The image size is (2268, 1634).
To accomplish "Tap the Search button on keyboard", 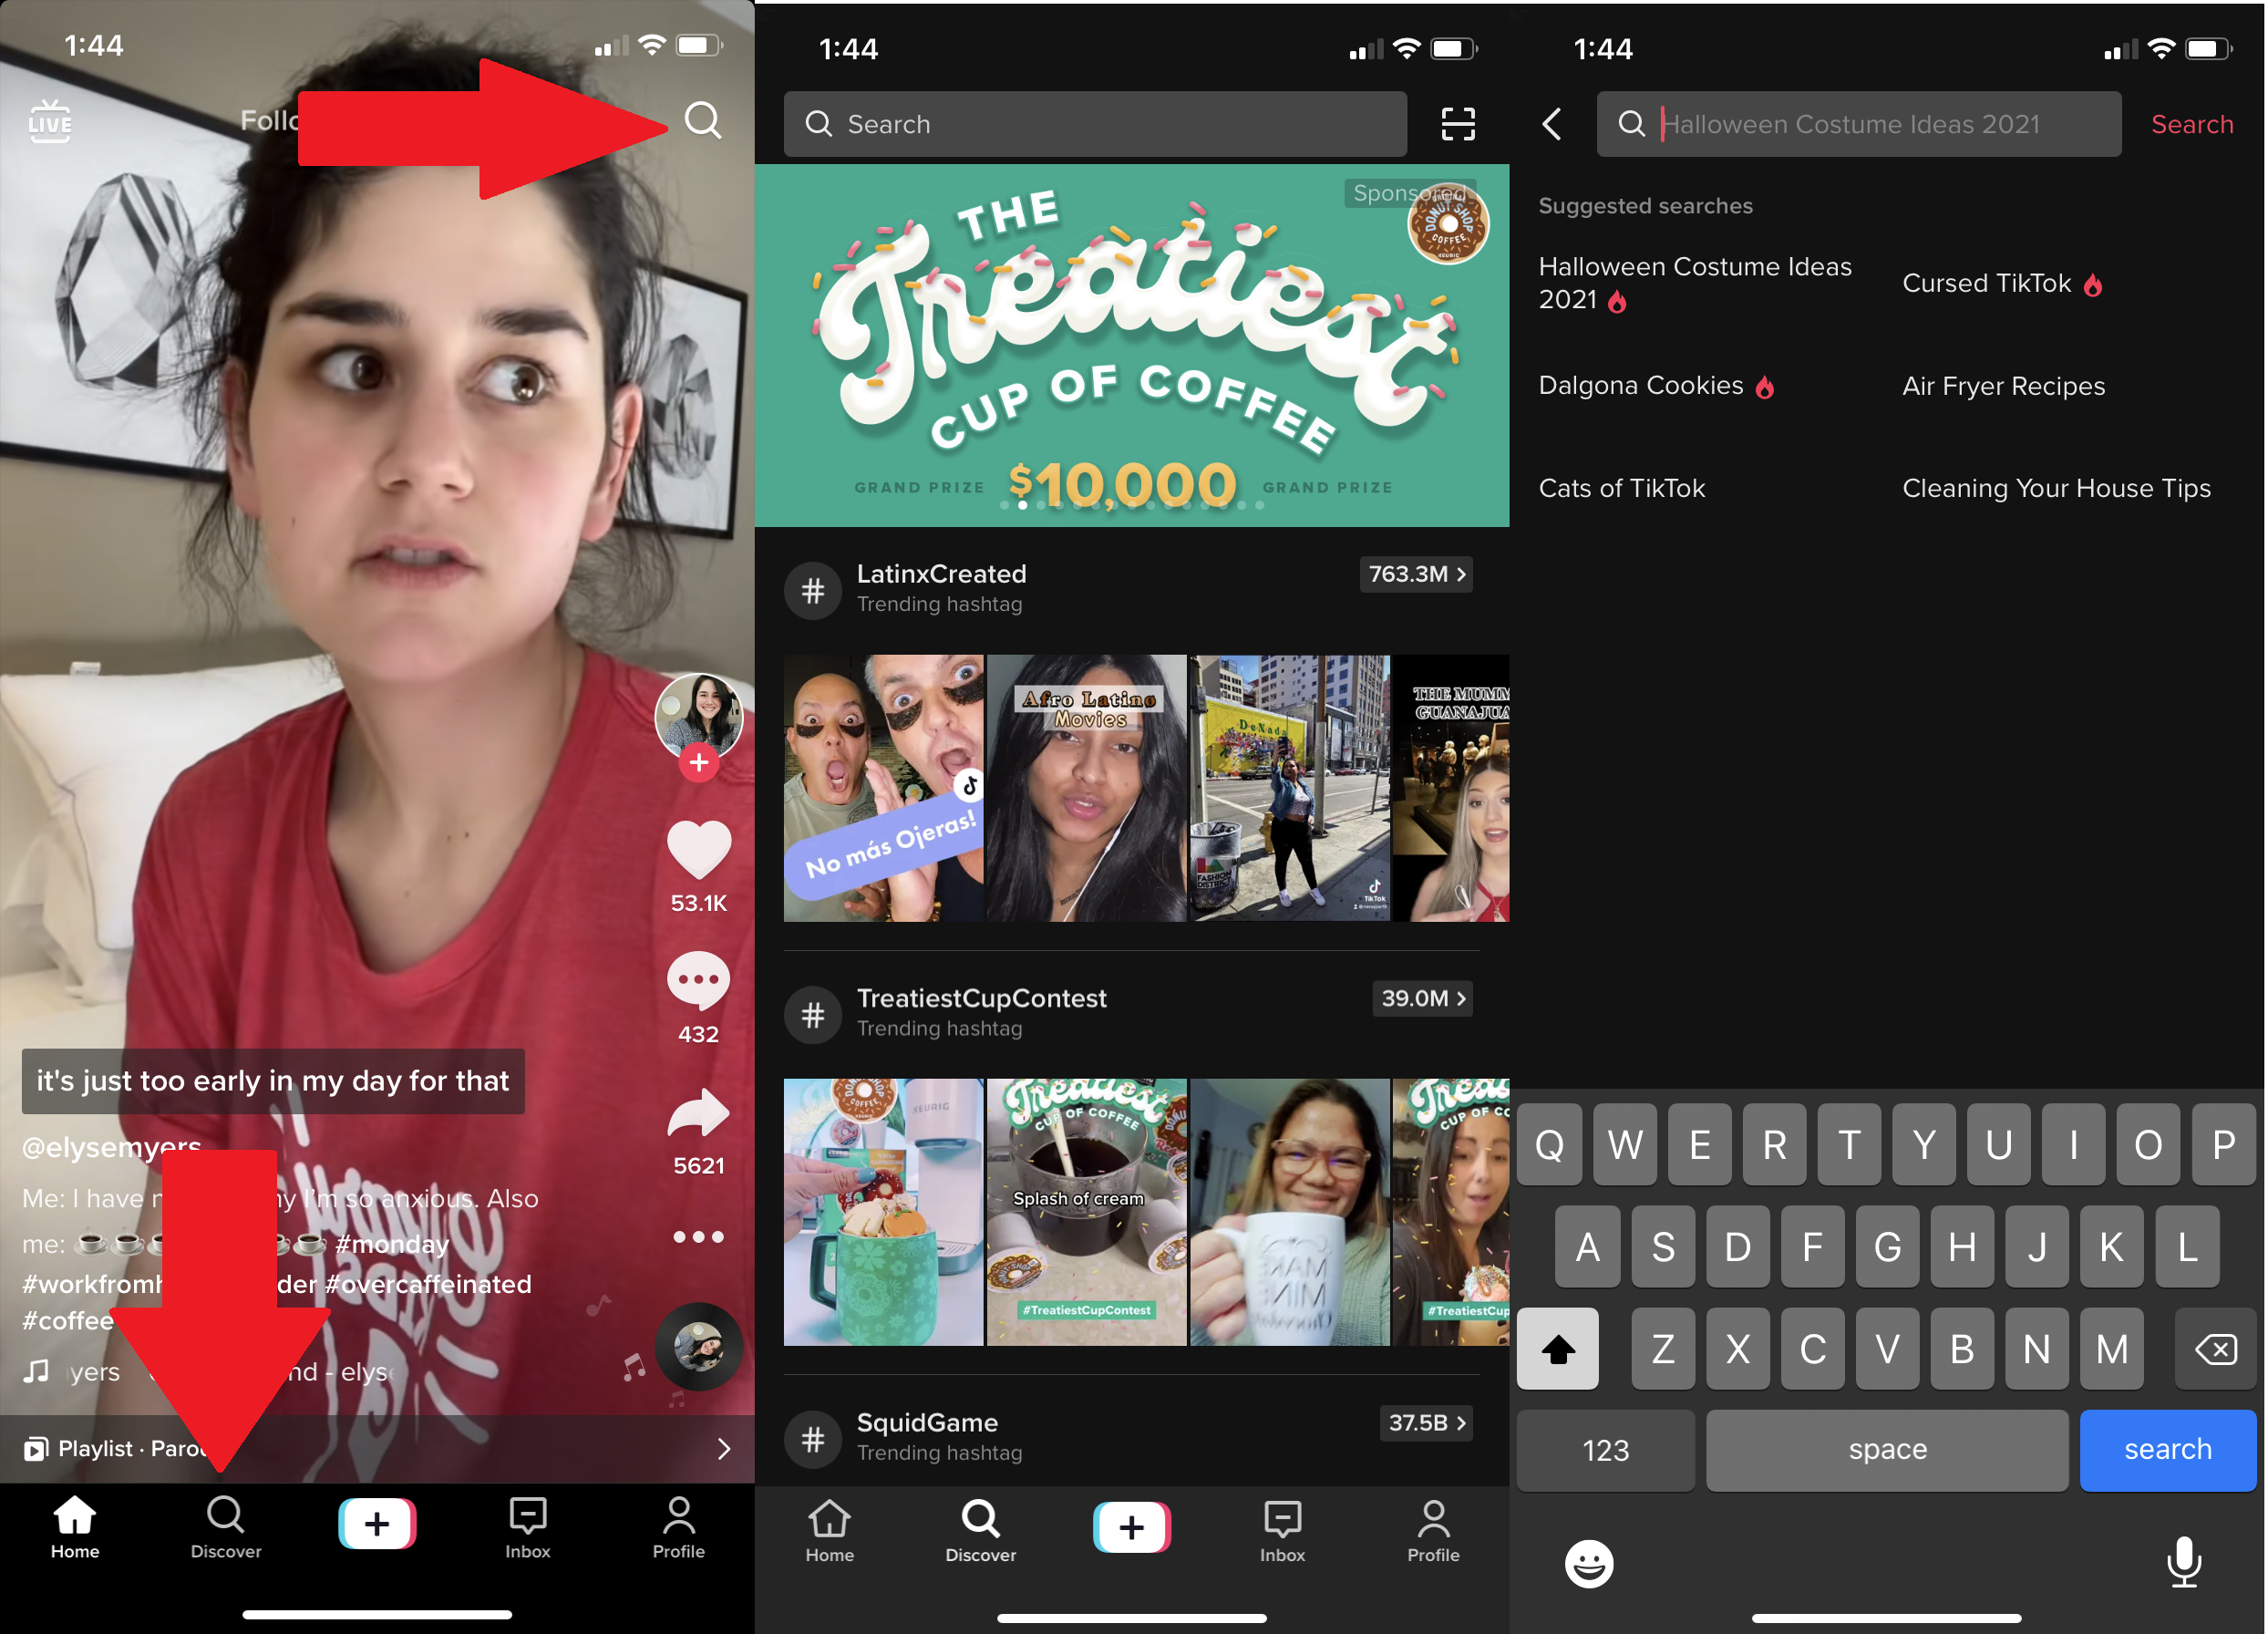I will [x=2170, y=1447].
